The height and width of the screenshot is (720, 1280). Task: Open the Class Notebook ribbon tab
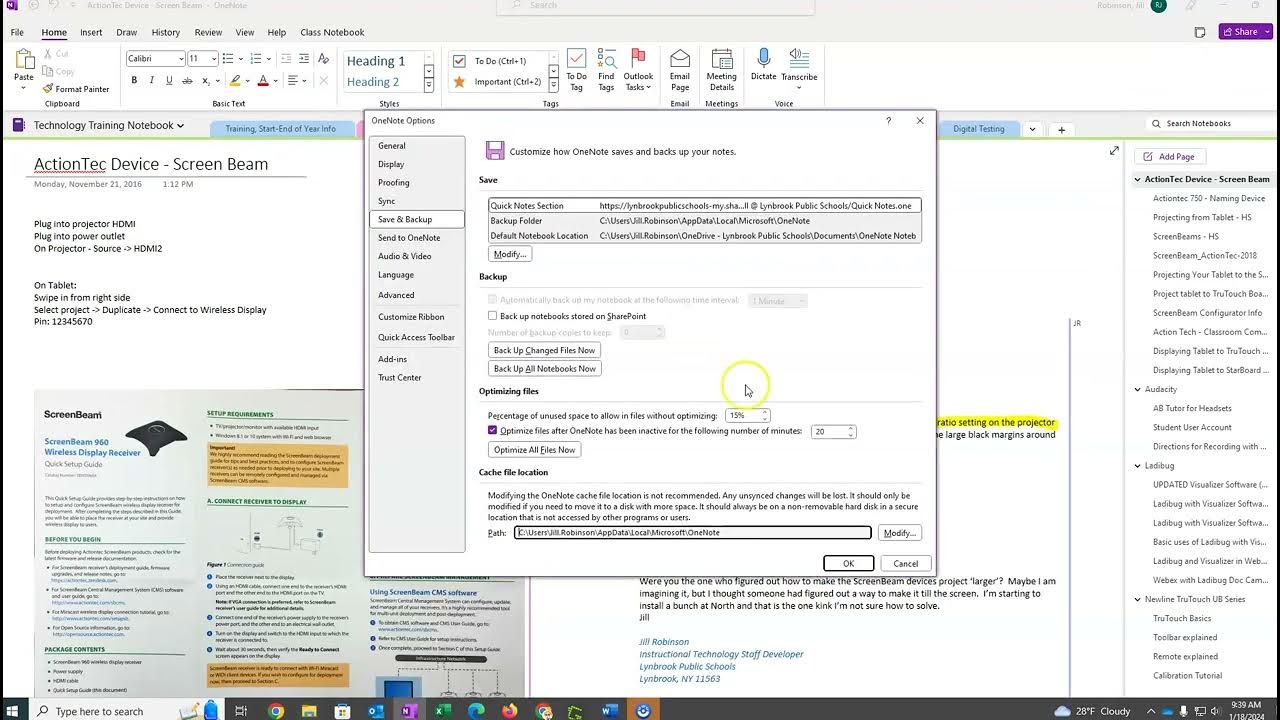[332, 32]
